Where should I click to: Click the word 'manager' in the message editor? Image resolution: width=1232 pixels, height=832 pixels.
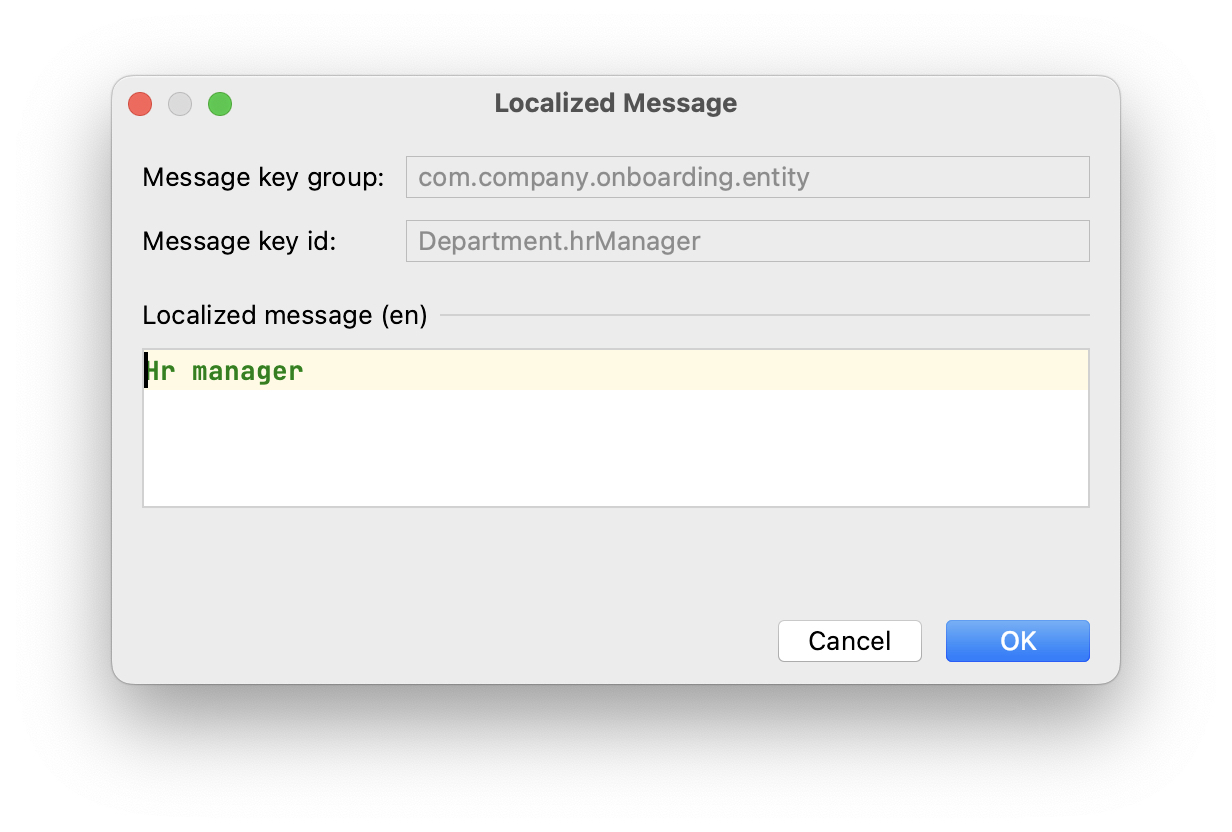247,371
